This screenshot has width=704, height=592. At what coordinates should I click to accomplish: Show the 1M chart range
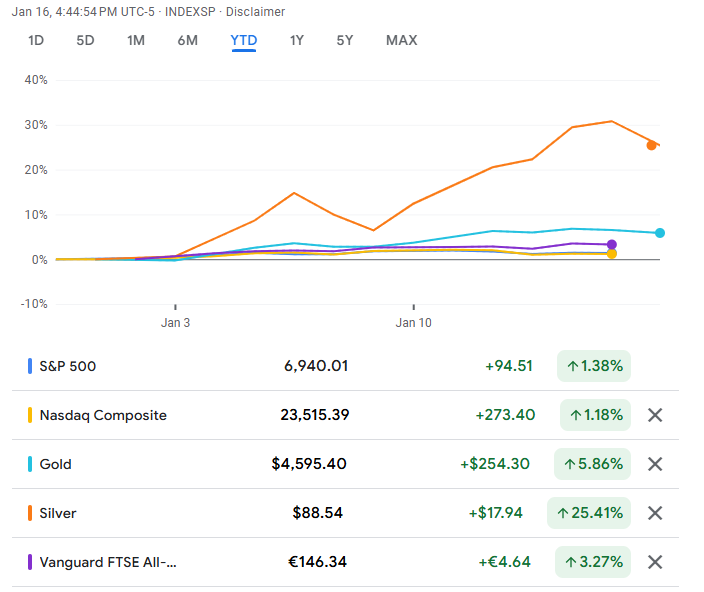click(136, 41)
